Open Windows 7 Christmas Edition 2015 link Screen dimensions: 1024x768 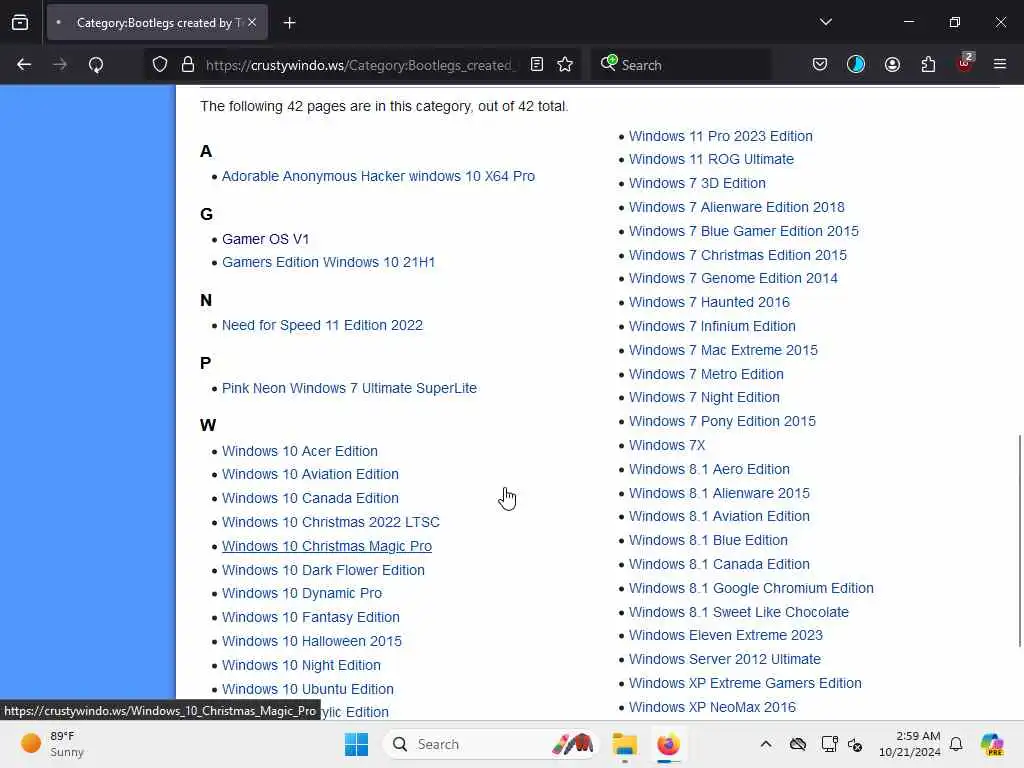click(737, 255)
